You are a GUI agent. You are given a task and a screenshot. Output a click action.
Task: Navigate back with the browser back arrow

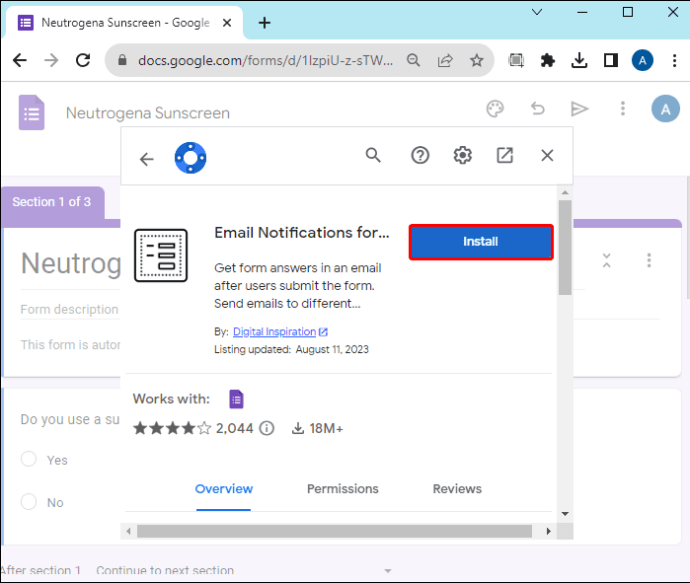pyautogui.click(x=20, y=60)
